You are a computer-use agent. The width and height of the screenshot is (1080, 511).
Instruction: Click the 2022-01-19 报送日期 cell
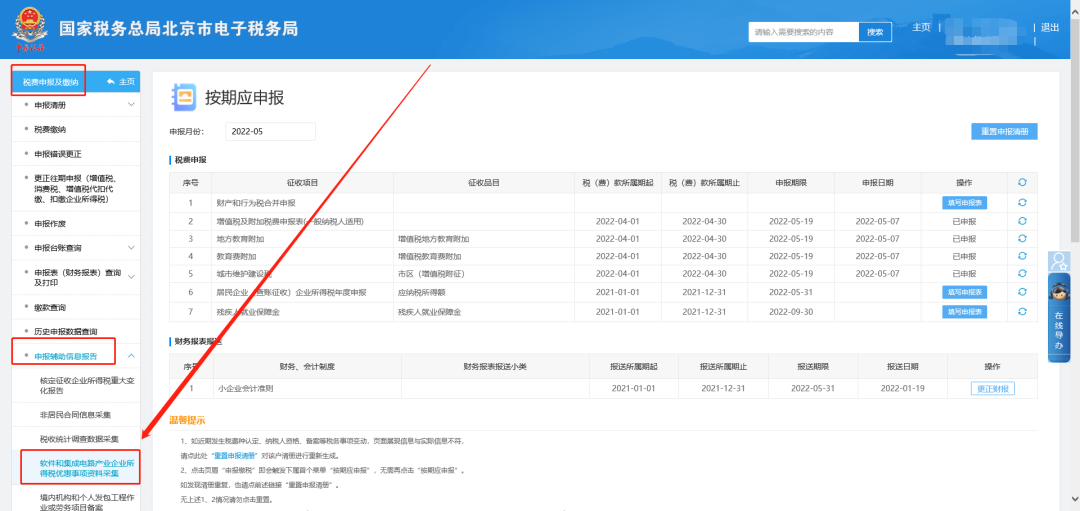coord(902,388)
